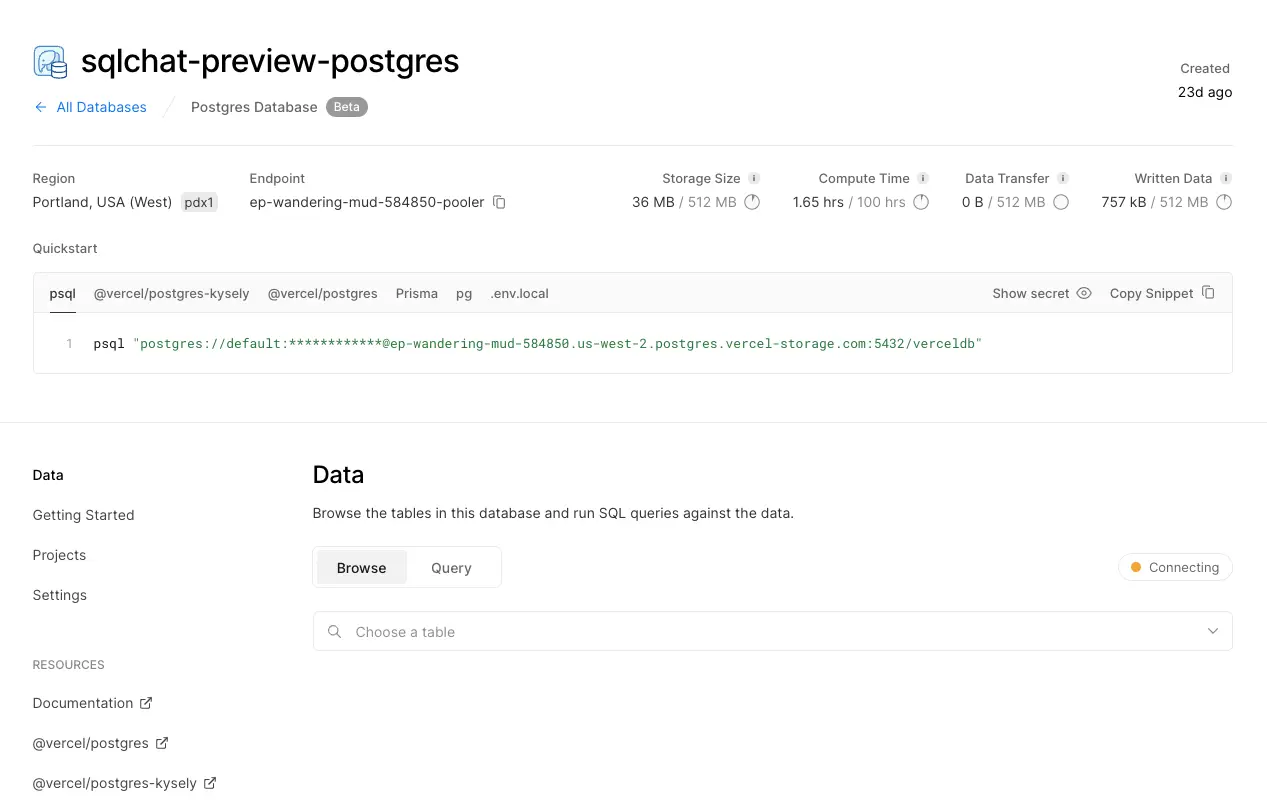Select the Prisma quickstart tab

point(416,293)
